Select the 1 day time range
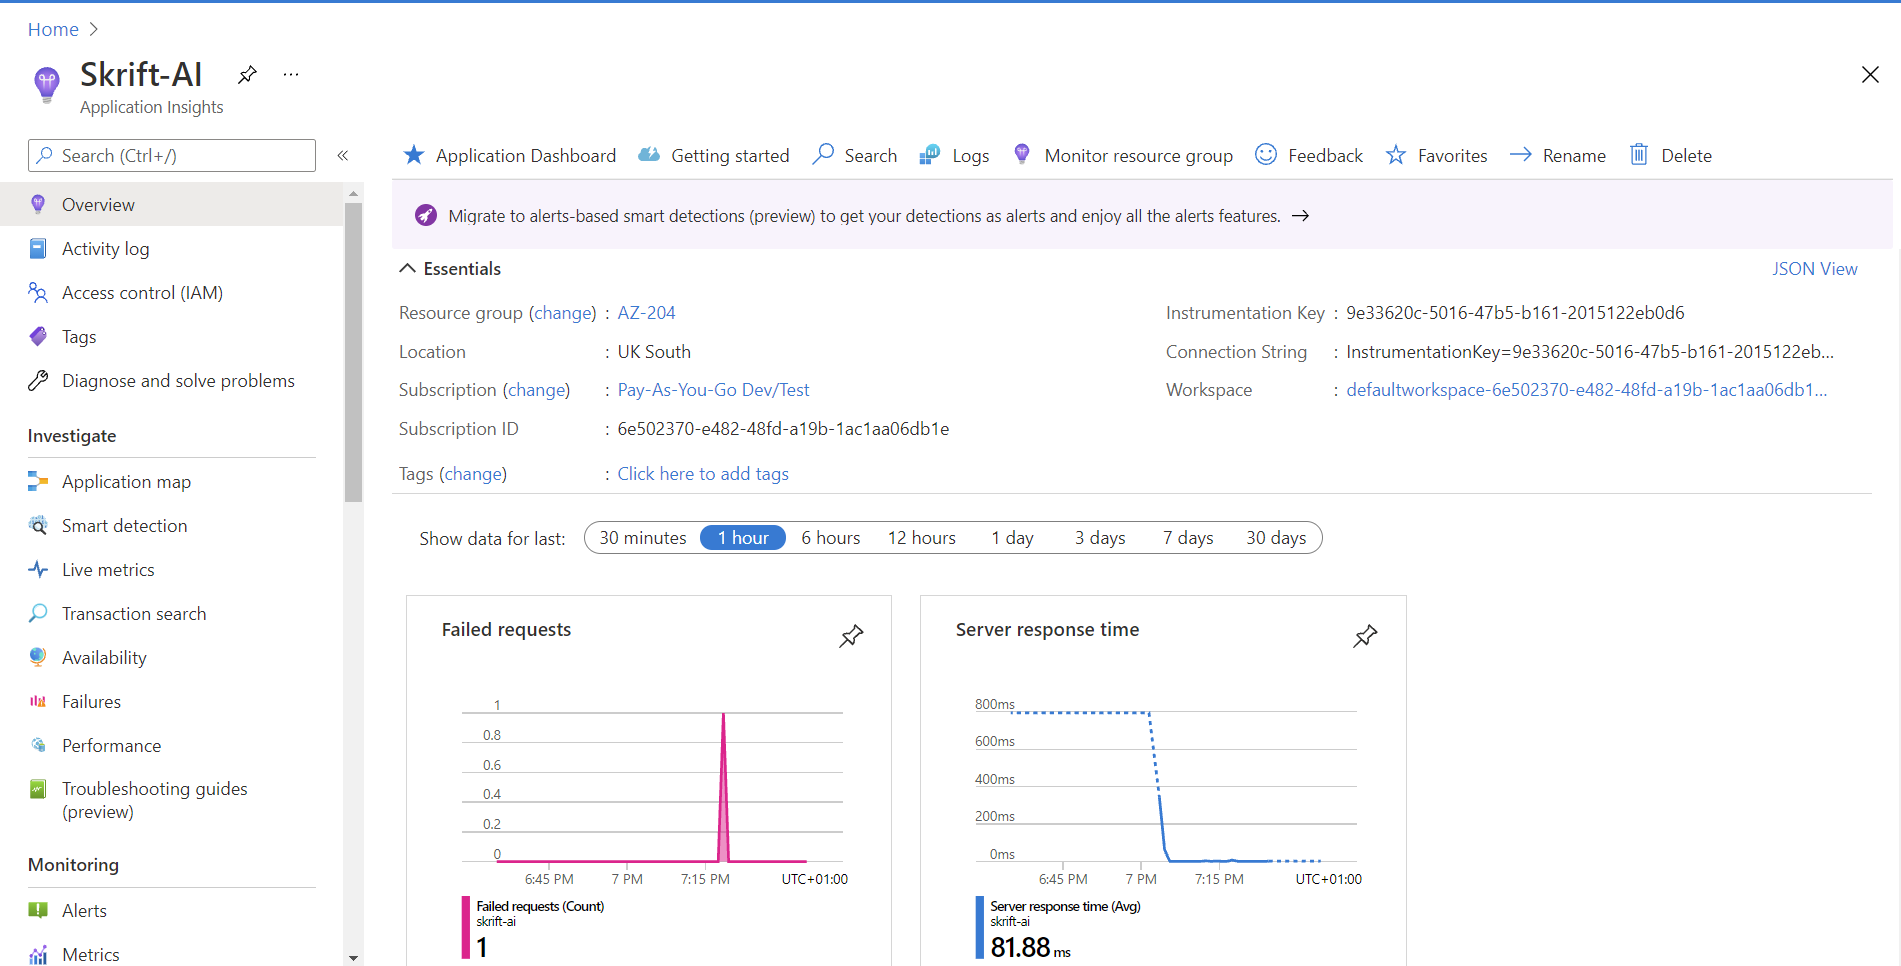The image size is (1901, 966). click(x=1013, y=538)
